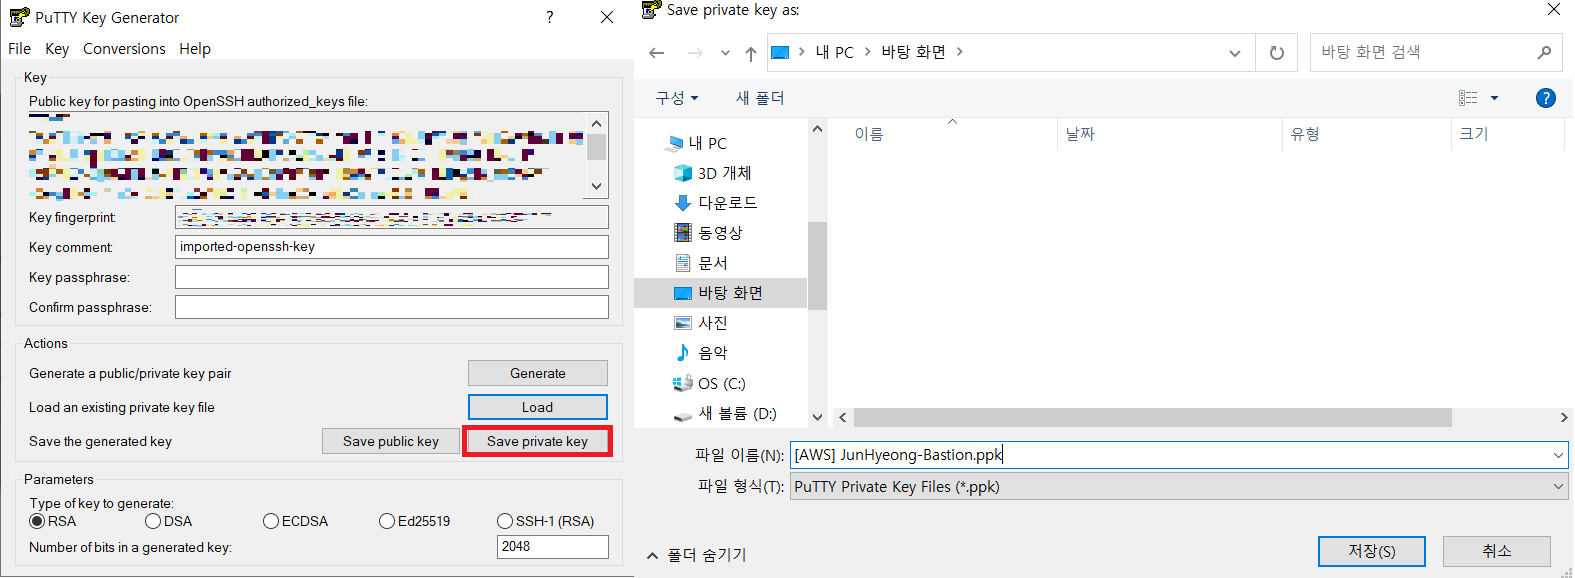Viewport: 1575px width, 578px height.
Task: Go forward in the save dialog
Action: 695,53
